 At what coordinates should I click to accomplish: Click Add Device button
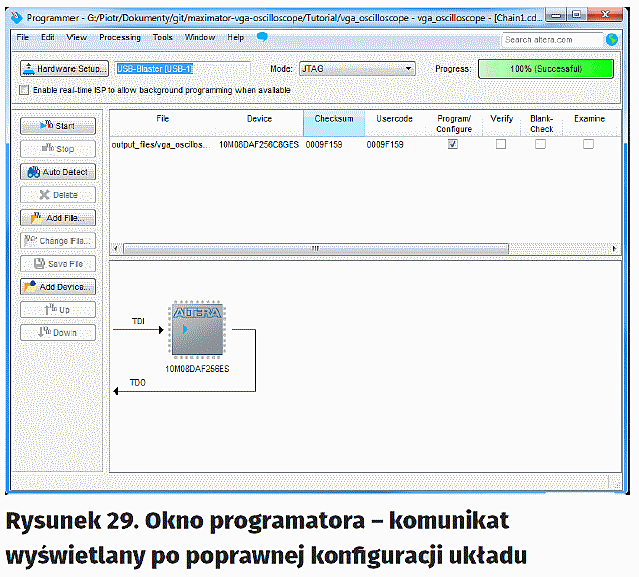point(58,286)
